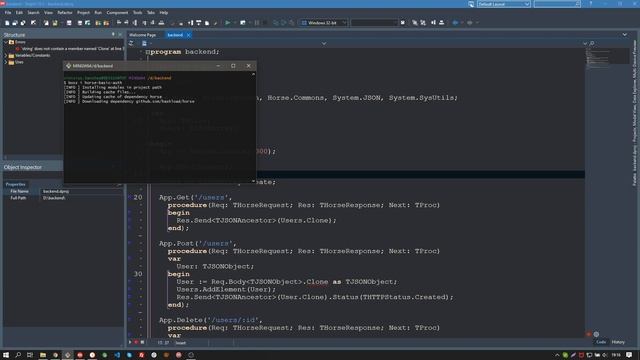Click the help question mark icon
Viewport: 640px width, 360px height.
point(591,4)
